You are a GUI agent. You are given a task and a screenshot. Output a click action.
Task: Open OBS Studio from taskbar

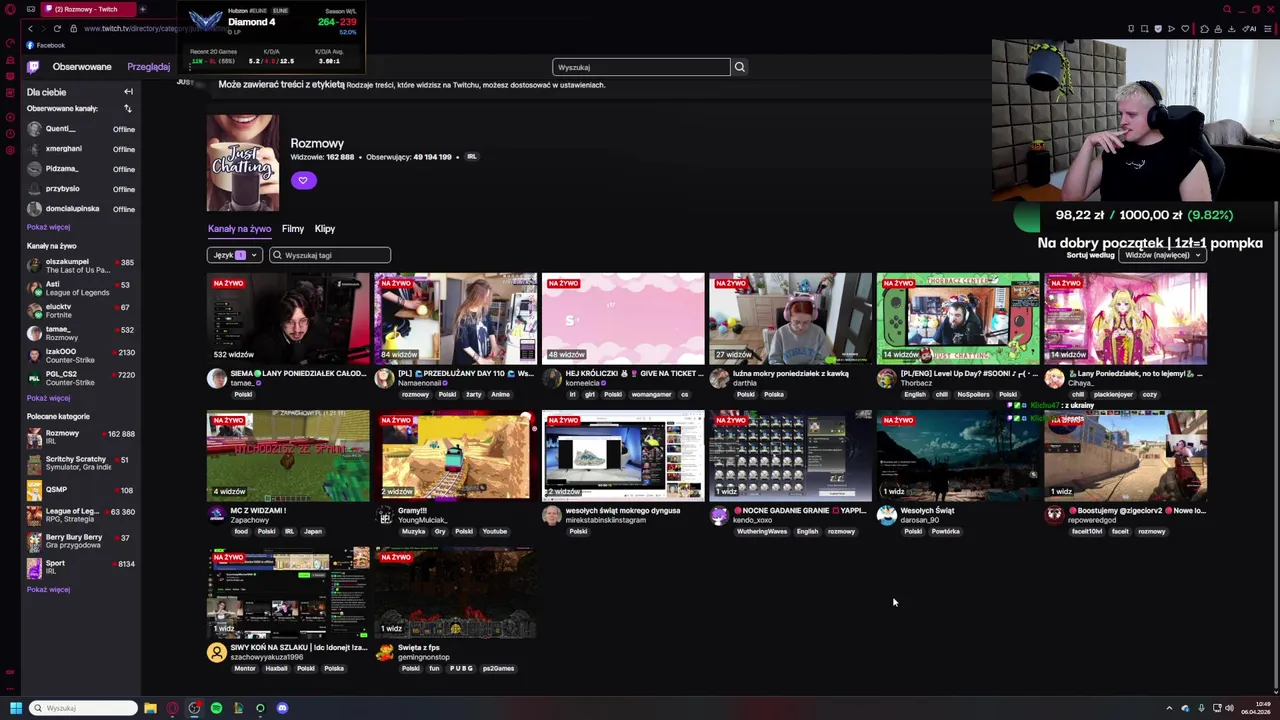(x=194, y=708)
